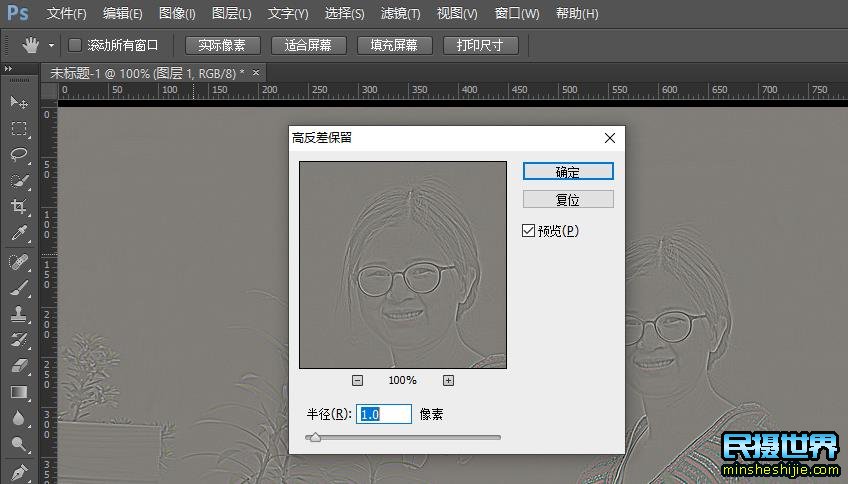Toggle the 预览(P) checkbox
848x484 pixels.
[x=528, y=231]
